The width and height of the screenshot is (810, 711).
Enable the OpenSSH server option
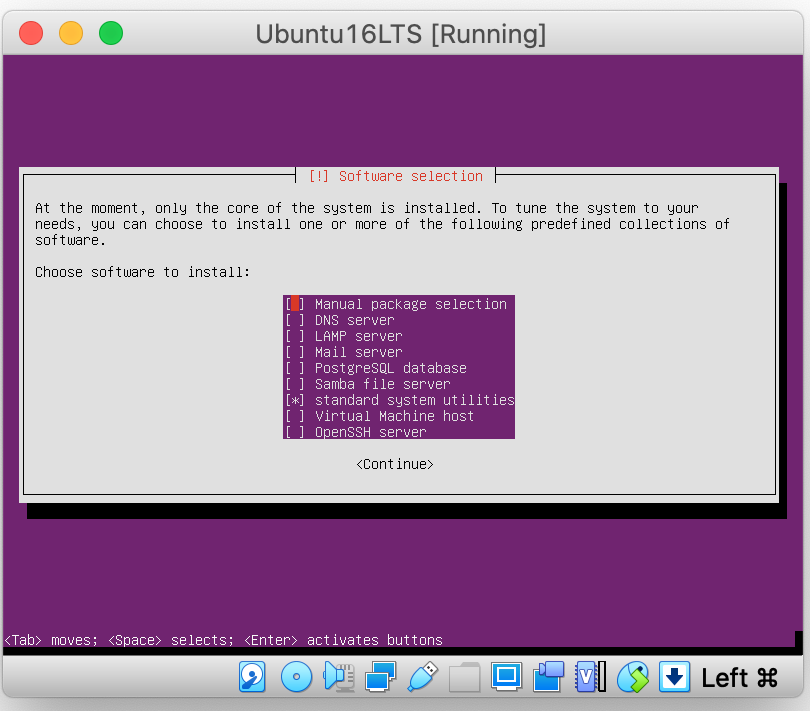point(295,432)
